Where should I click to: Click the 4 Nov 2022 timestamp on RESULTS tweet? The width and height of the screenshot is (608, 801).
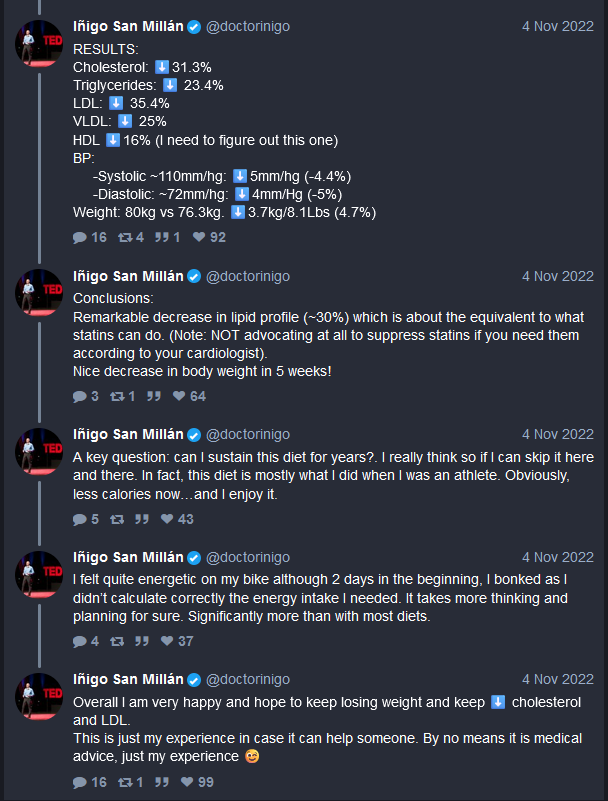click(x=557, y=27)
